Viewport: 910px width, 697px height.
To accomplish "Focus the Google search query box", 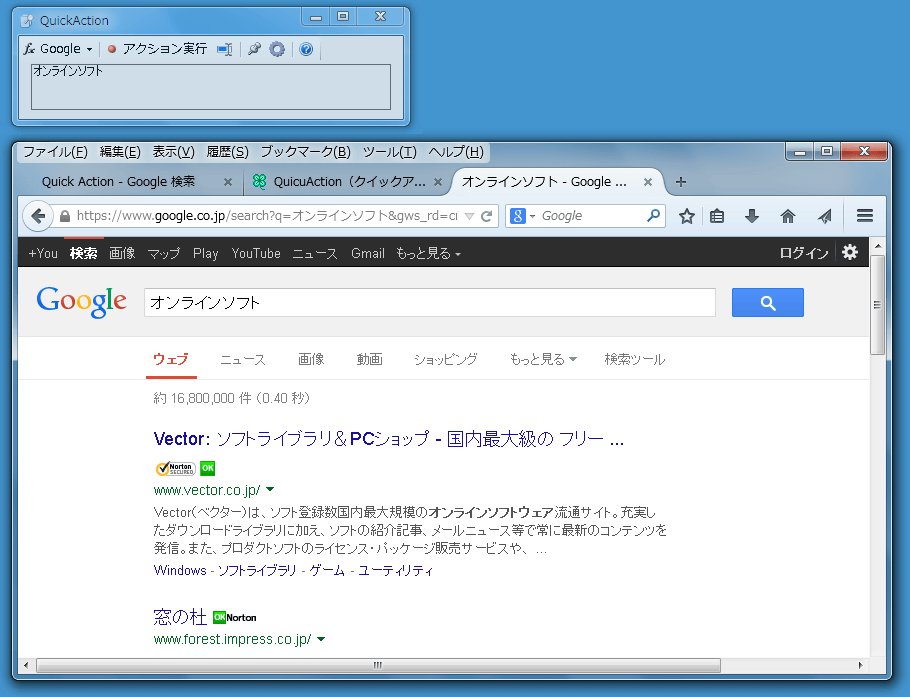I will click(429, 302).
